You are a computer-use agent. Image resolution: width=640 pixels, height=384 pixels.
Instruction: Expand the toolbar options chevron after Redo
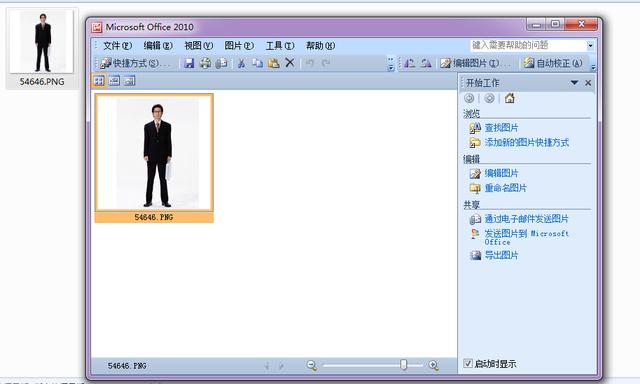click(391, 63)
